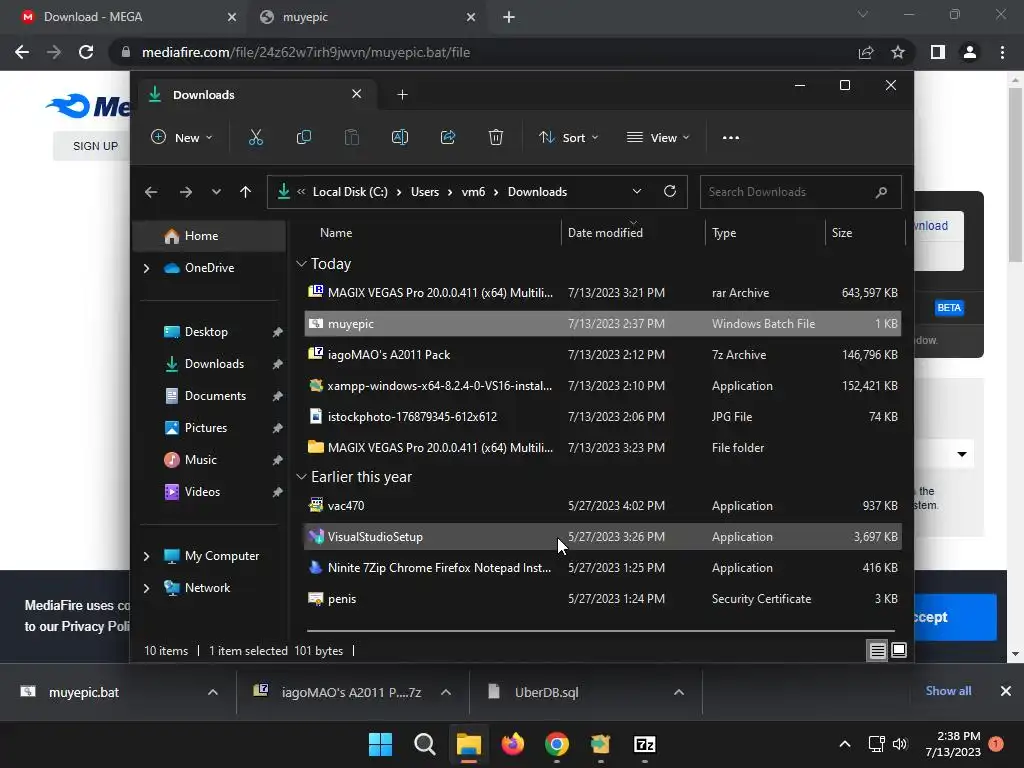Select the muyepic batch file

[602, 324]
